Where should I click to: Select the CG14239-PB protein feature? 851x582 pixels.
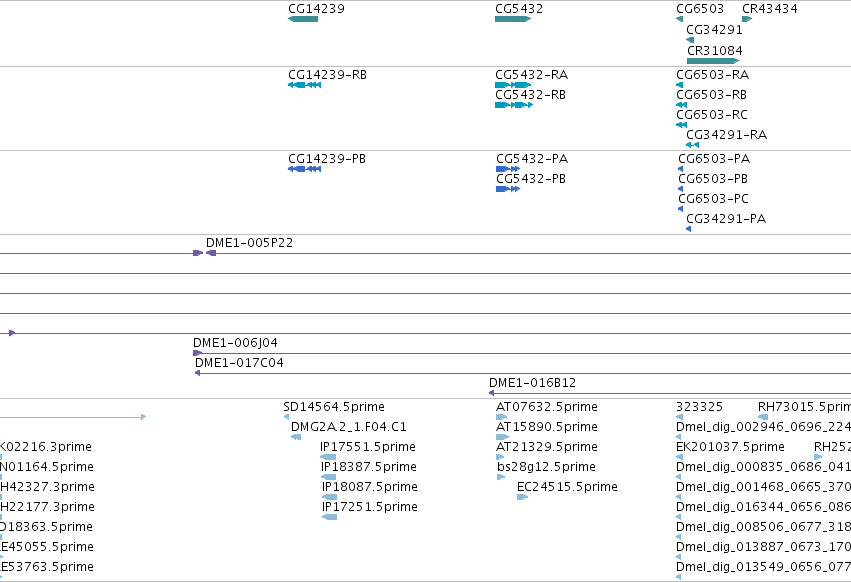[304, 169]
